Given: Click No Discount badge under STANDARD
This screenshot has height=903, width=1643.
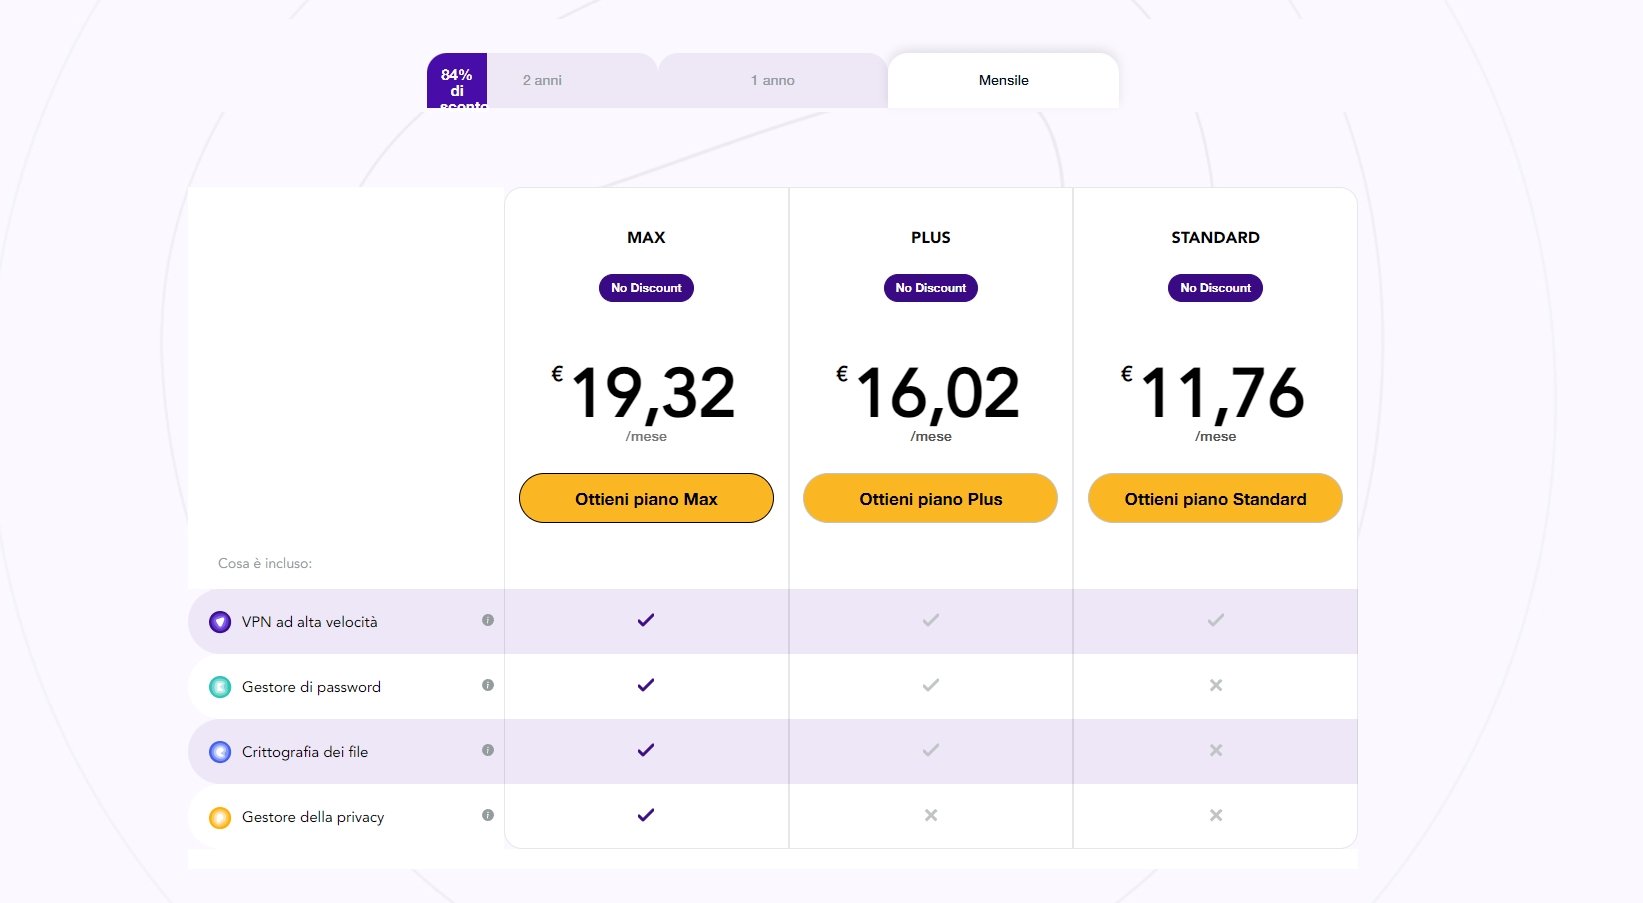Looking at the screenshot, I should [x=1215, y=288].
